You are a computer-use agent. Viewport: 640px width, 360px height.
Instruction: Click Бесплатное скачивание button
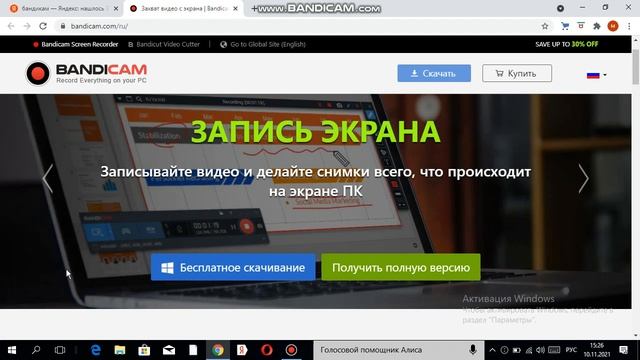[233, 267]
